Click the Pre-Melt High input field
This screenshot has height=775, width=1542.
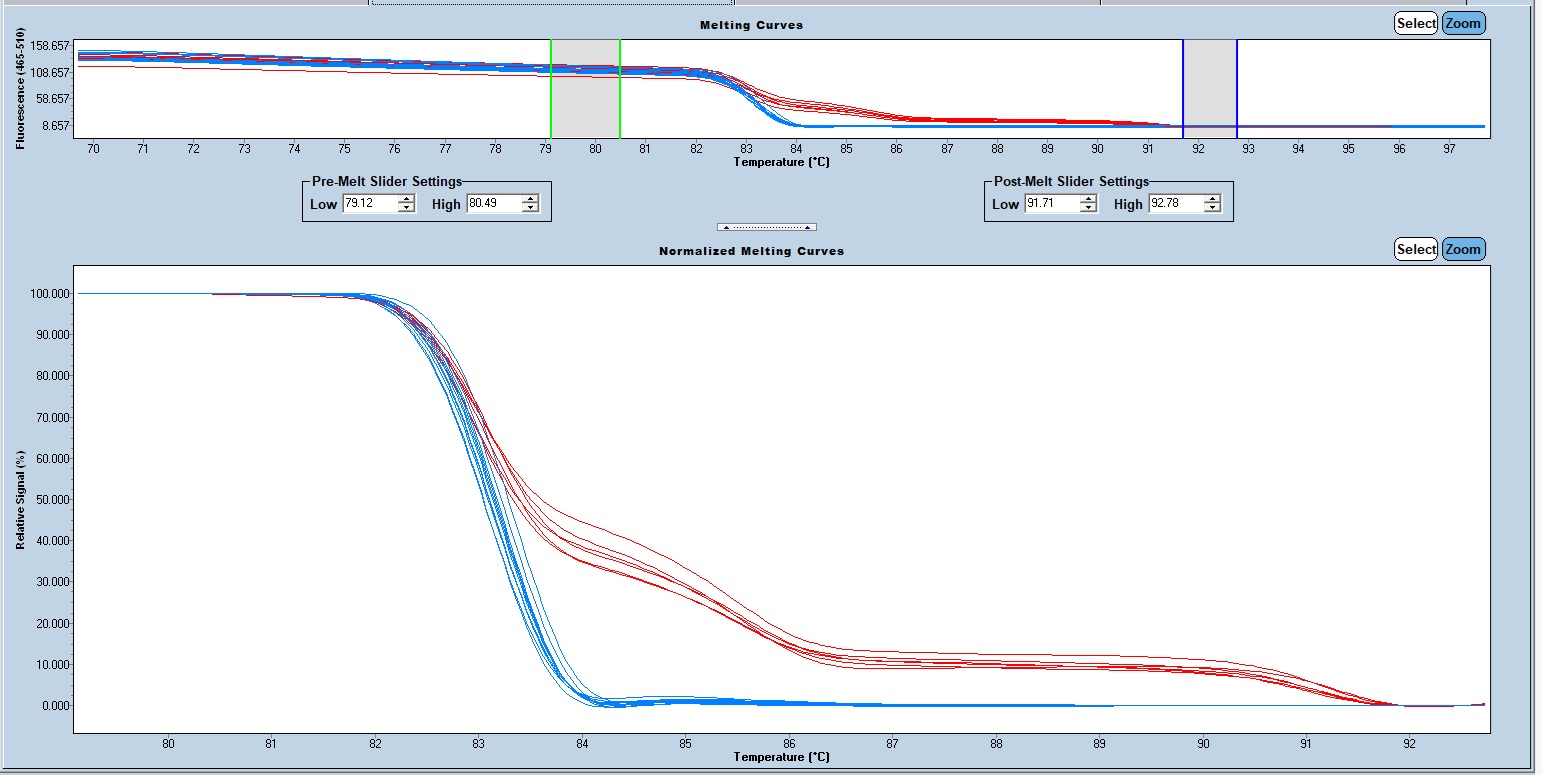[x=493, y=204]
